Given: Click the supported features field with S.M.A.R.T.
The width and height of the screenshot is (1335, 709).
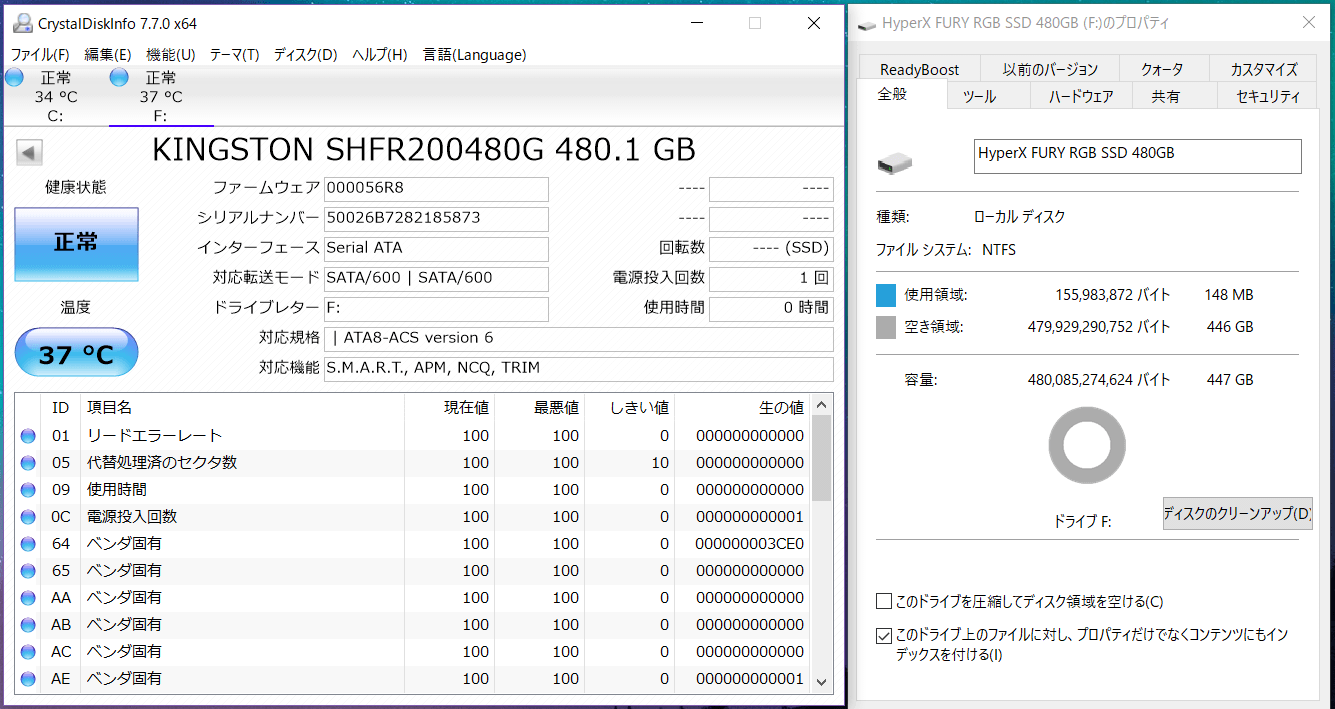Looking at the screenshot, I should click(579, 369).
